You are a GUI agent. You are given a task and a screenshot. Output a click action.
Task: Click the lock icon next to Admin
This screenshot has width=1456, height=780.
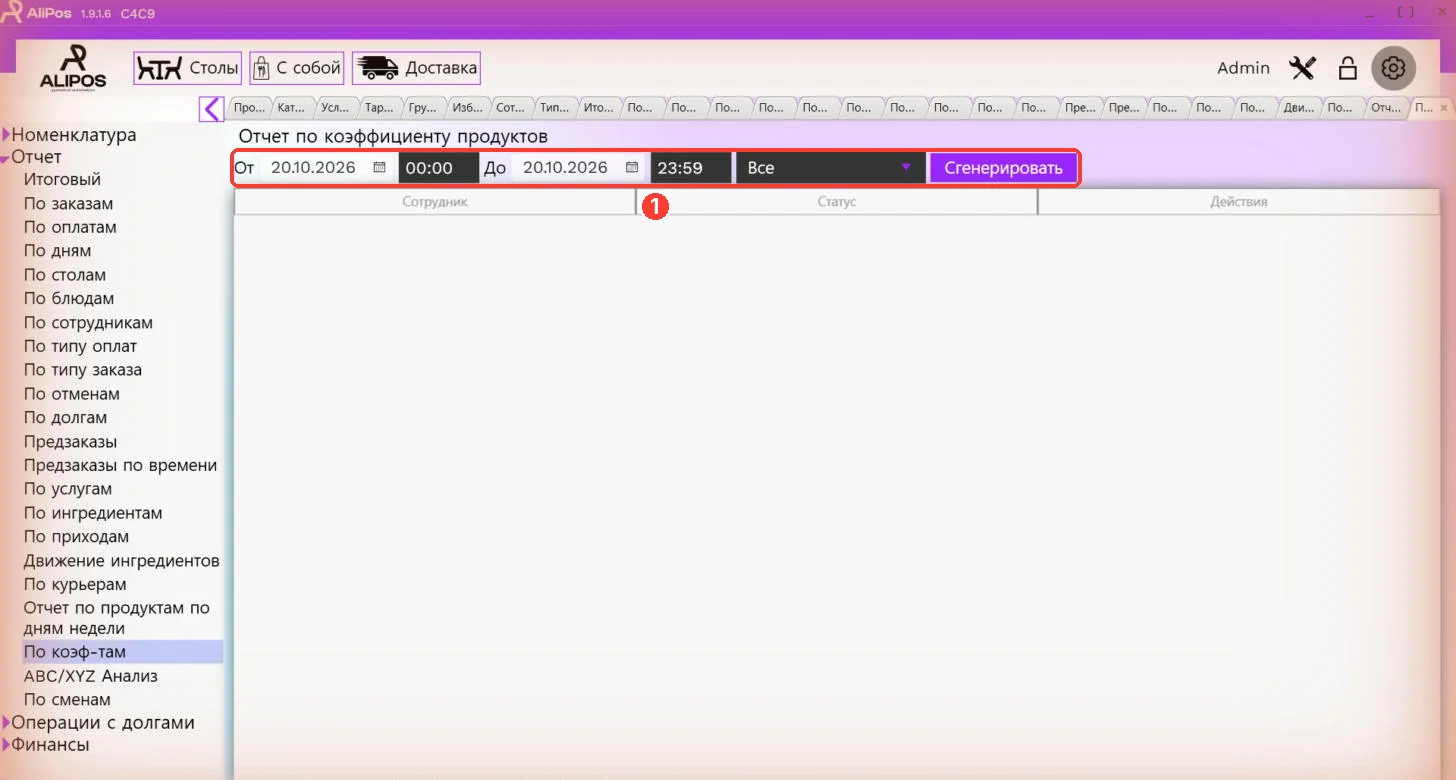[1348, 68]
